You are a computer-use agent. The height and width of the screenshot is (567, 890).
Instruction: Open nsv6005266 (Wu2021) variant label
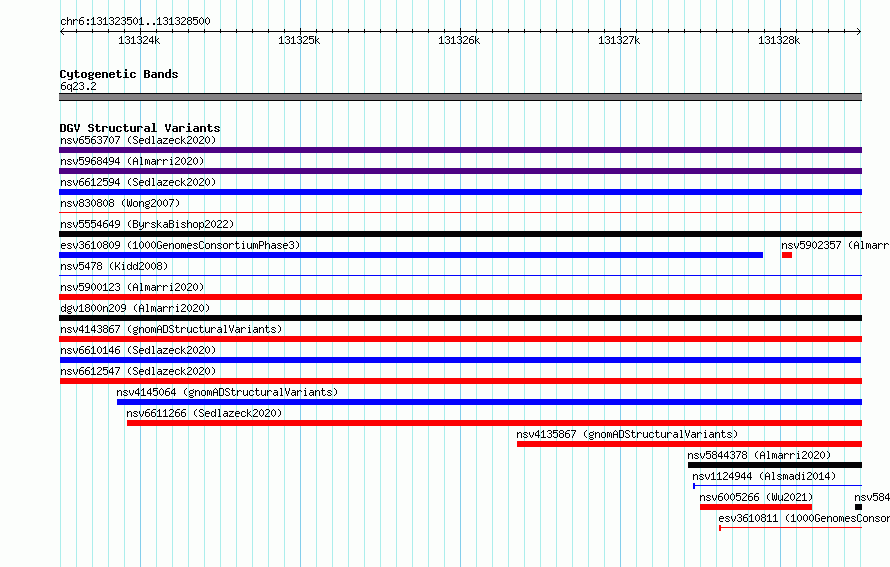click(756, 497)
